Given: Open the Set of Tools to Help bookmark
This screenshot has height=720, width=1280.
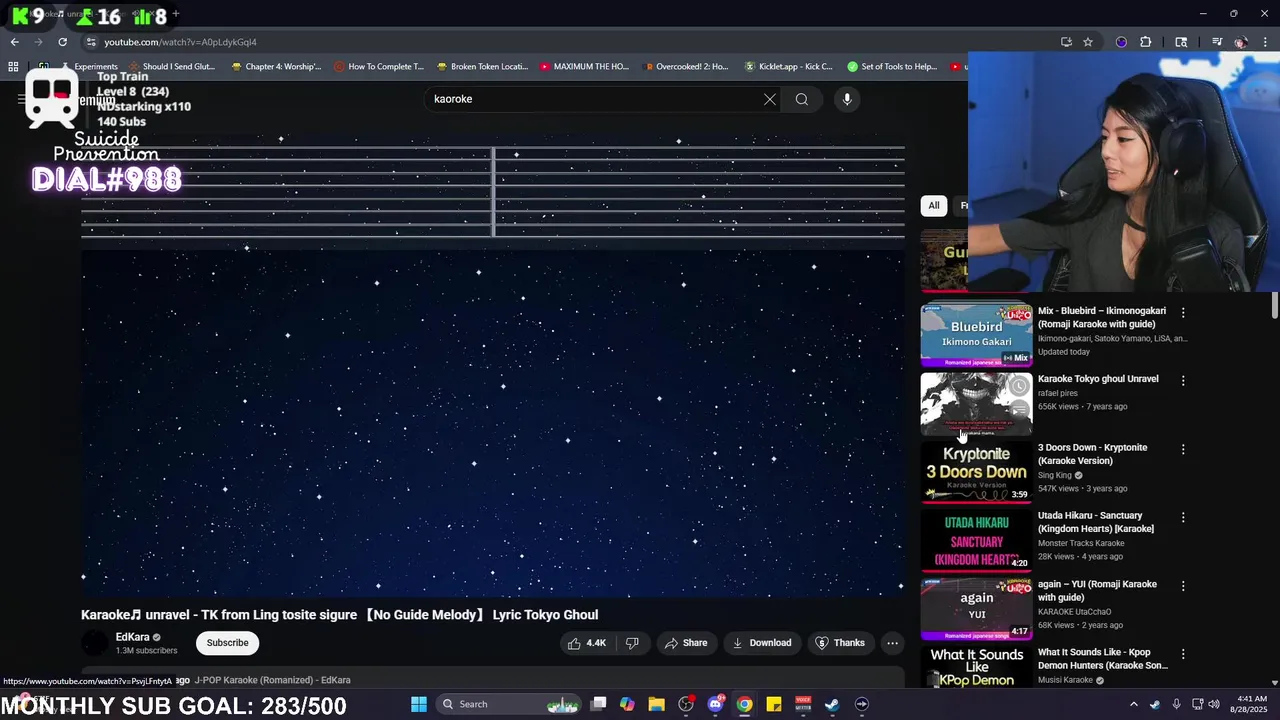Looking at the screenshot, I should click(892, 67).
